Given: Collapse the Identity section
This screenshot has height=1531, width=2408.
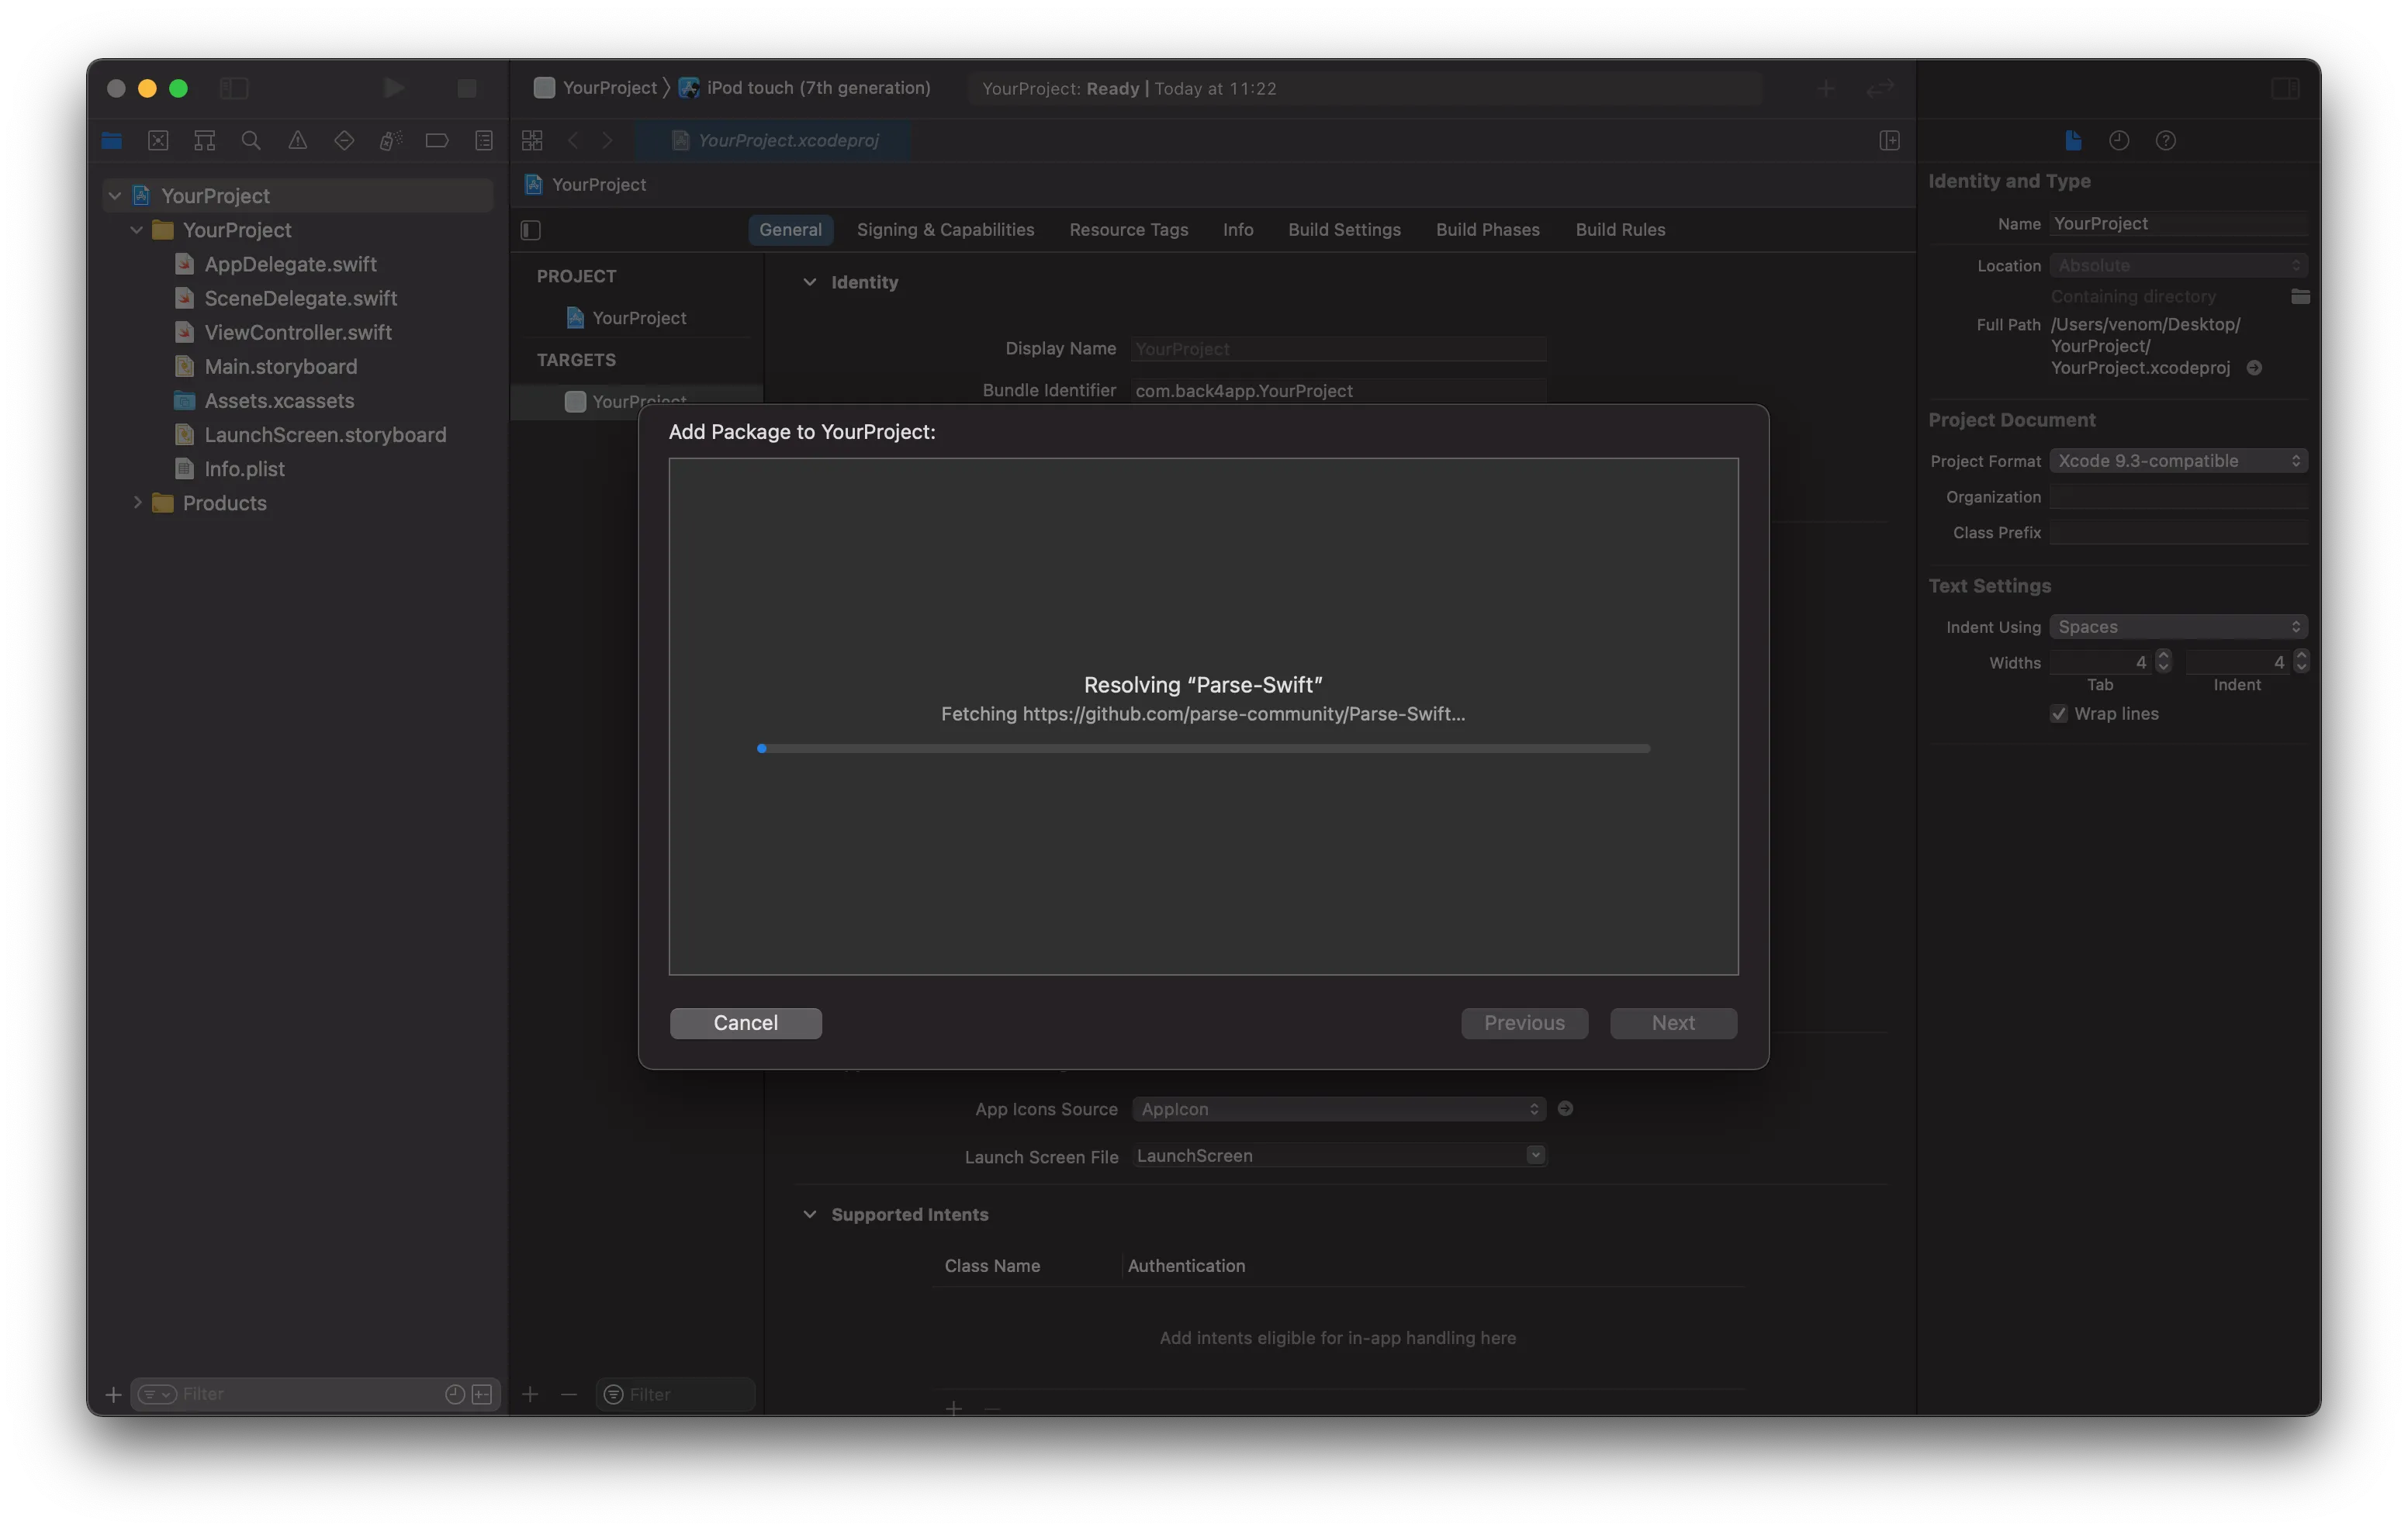Looking at the screenshot, I should point(810,282).
